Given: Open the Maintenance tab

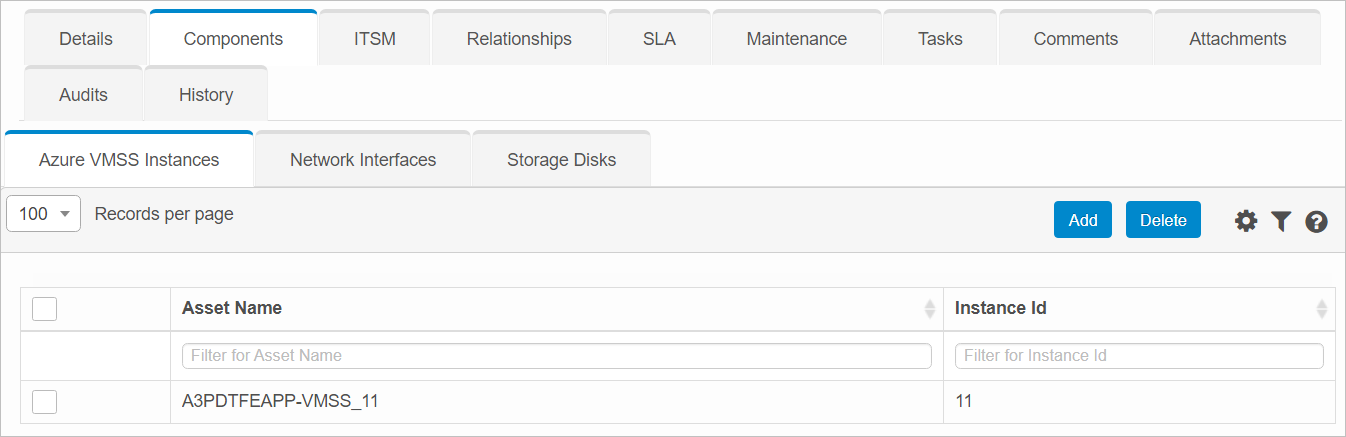Looking at the screenshot, I should pos(796,39).
